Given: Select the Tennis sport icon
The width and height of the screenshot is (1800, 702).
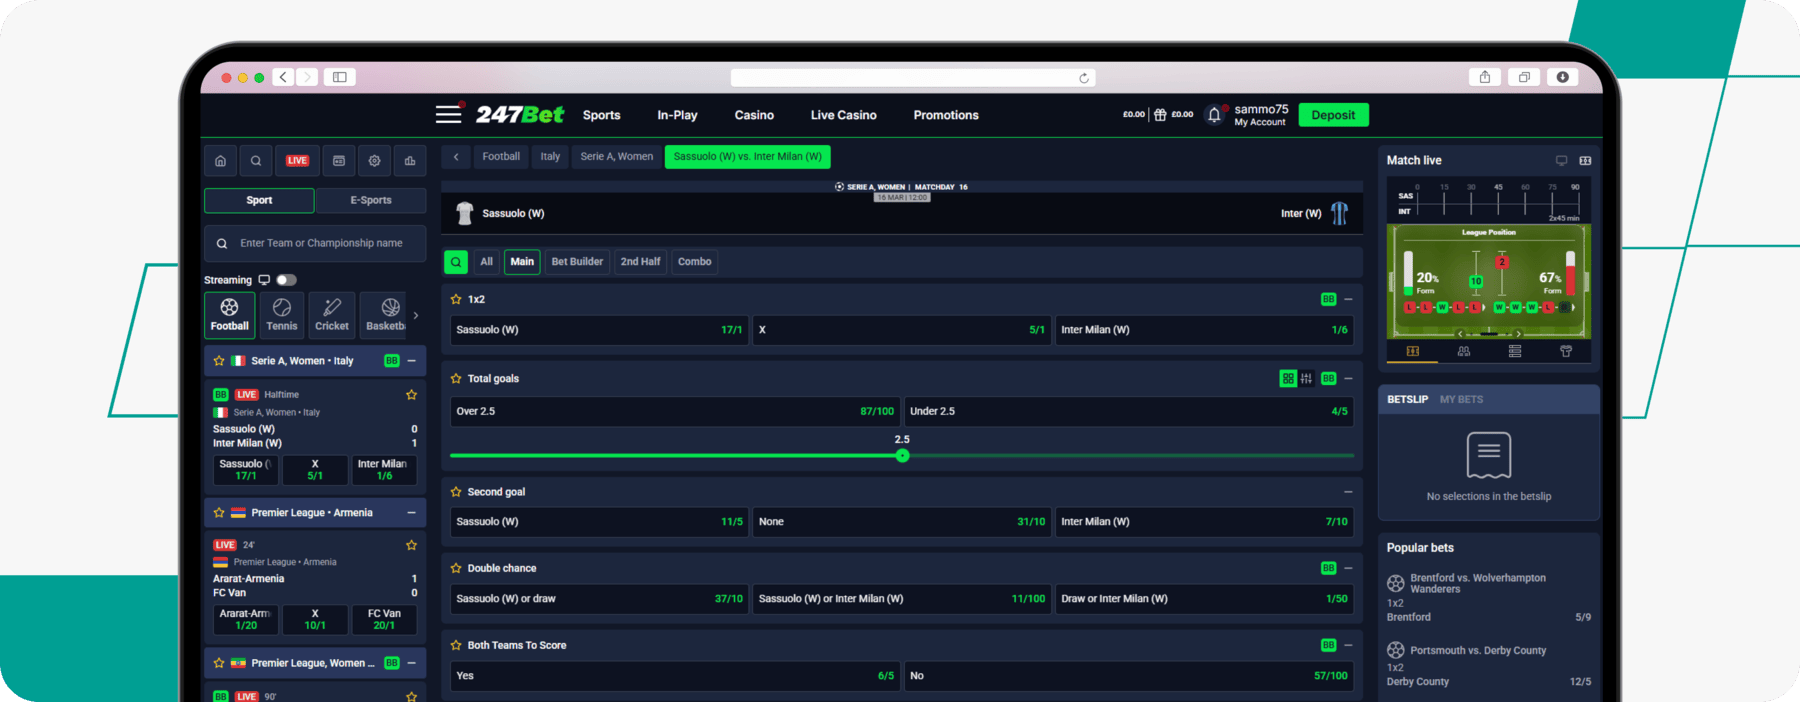Looking at the screenshot, I should [282, 315].
